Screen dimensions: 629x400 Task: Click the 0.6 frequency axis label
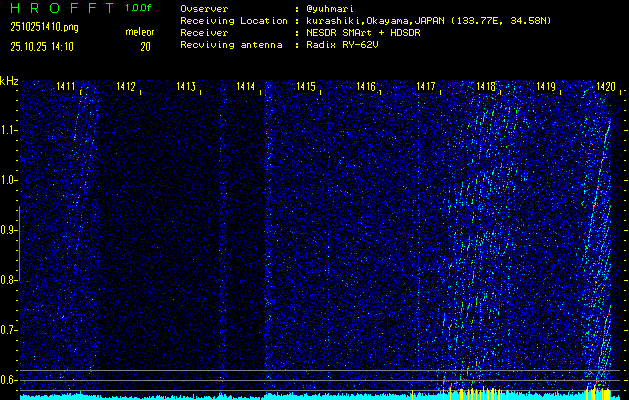point(8,380)
